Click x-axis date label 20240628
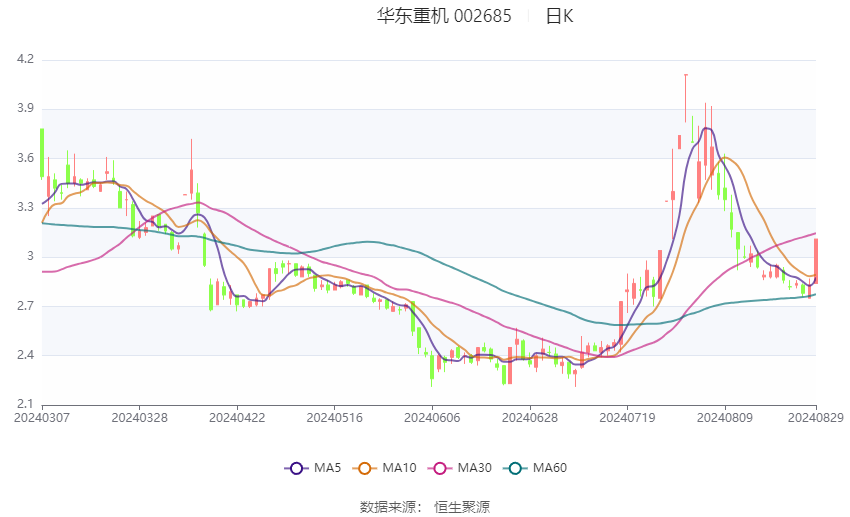850x517 pixels. (x=530, y=418)
